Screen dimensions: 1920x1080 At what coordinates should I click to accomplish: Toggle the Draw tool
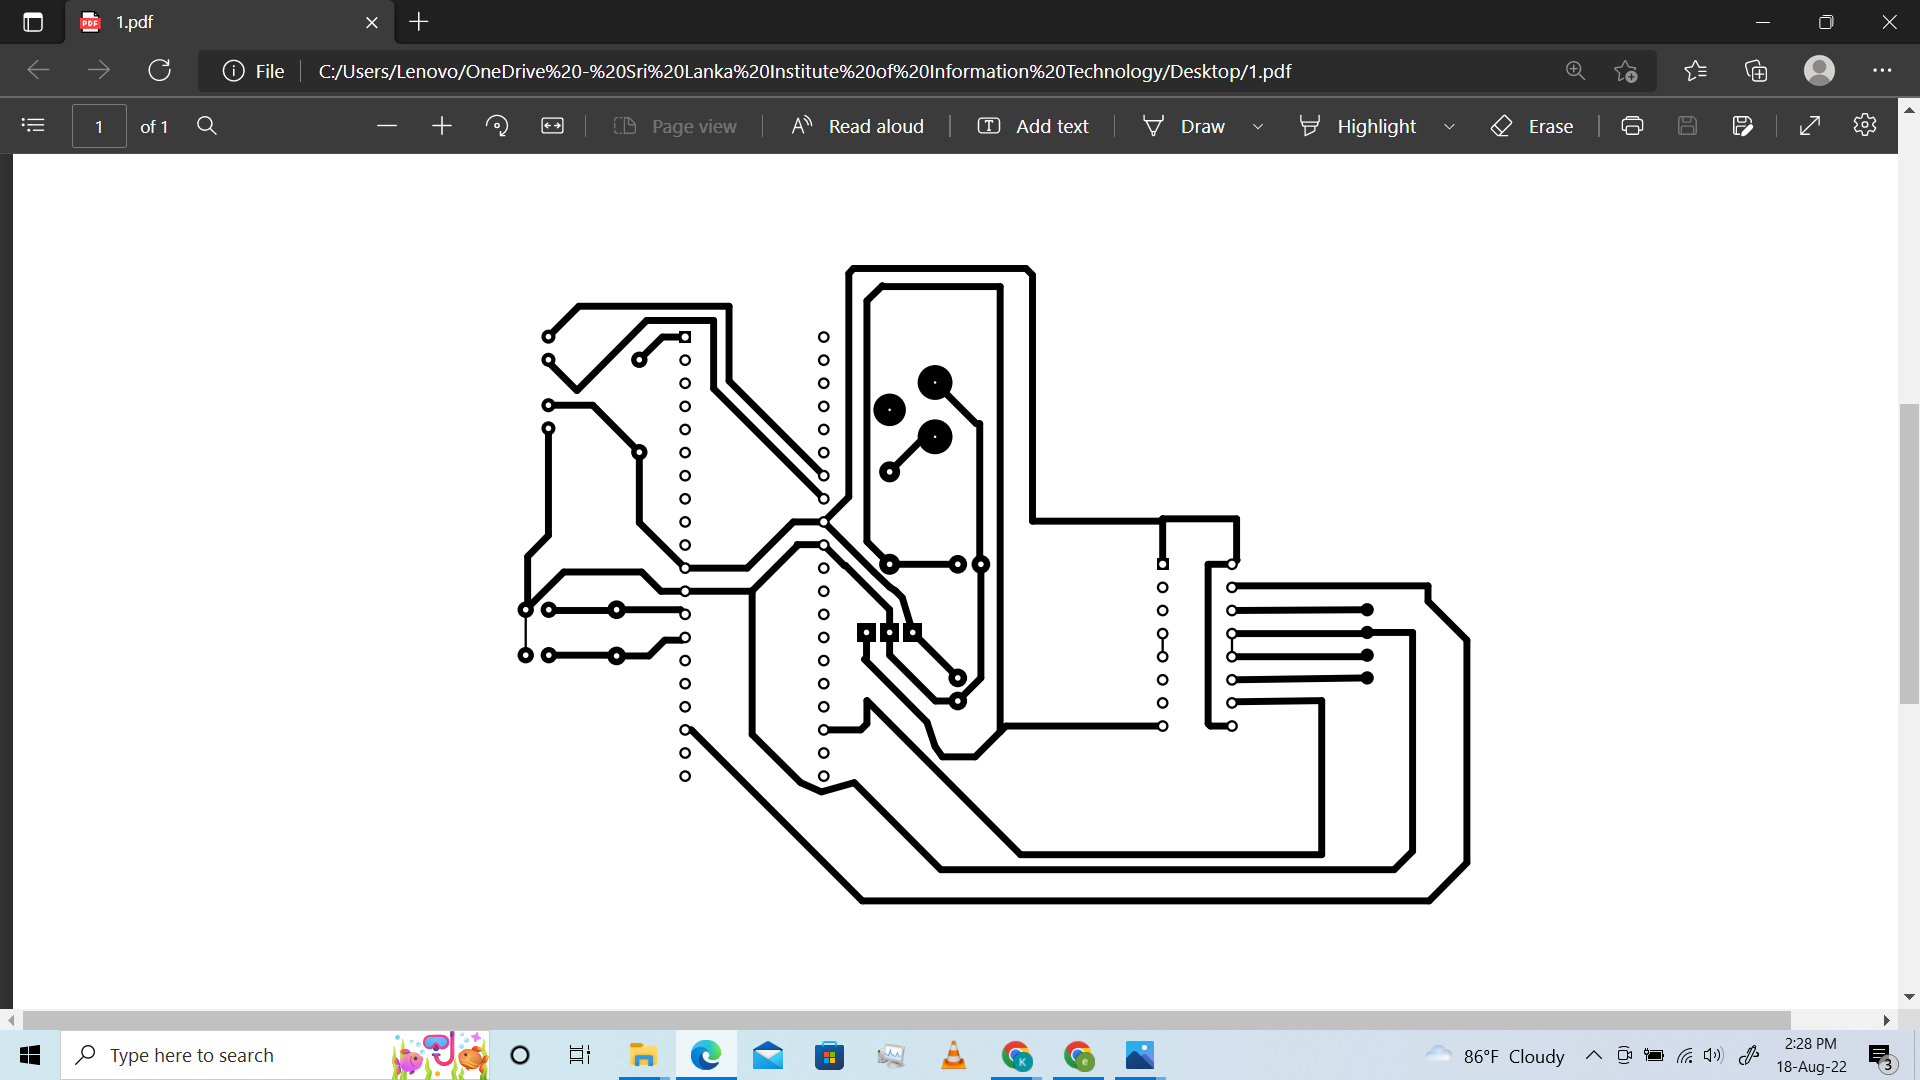(1186, 125)
